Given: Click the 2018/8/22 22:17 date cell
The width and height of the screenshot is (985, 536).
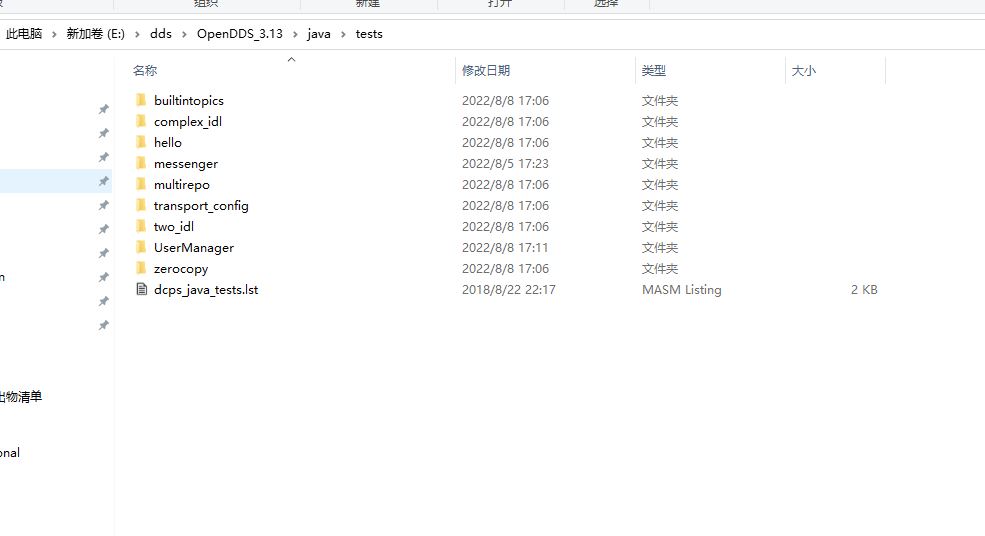Looking at the screenshot, I should [509, 290].
